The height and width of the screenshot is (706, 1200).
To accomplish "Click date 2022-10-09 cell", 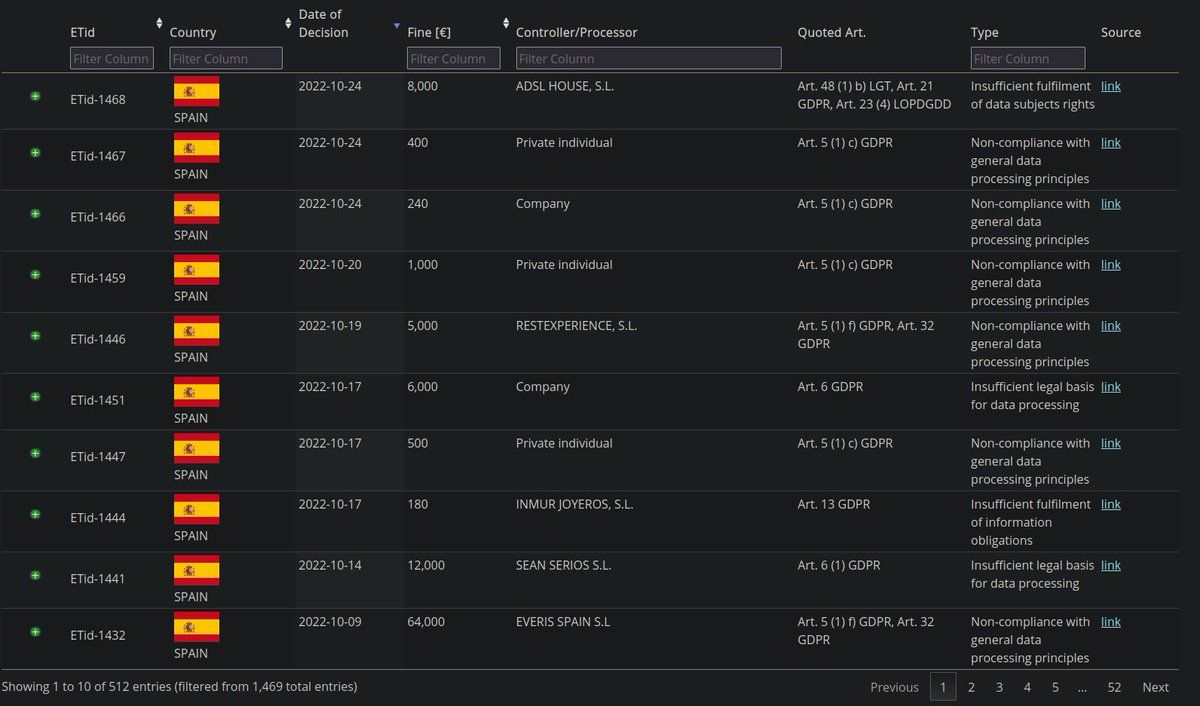I will coord(330,621).
